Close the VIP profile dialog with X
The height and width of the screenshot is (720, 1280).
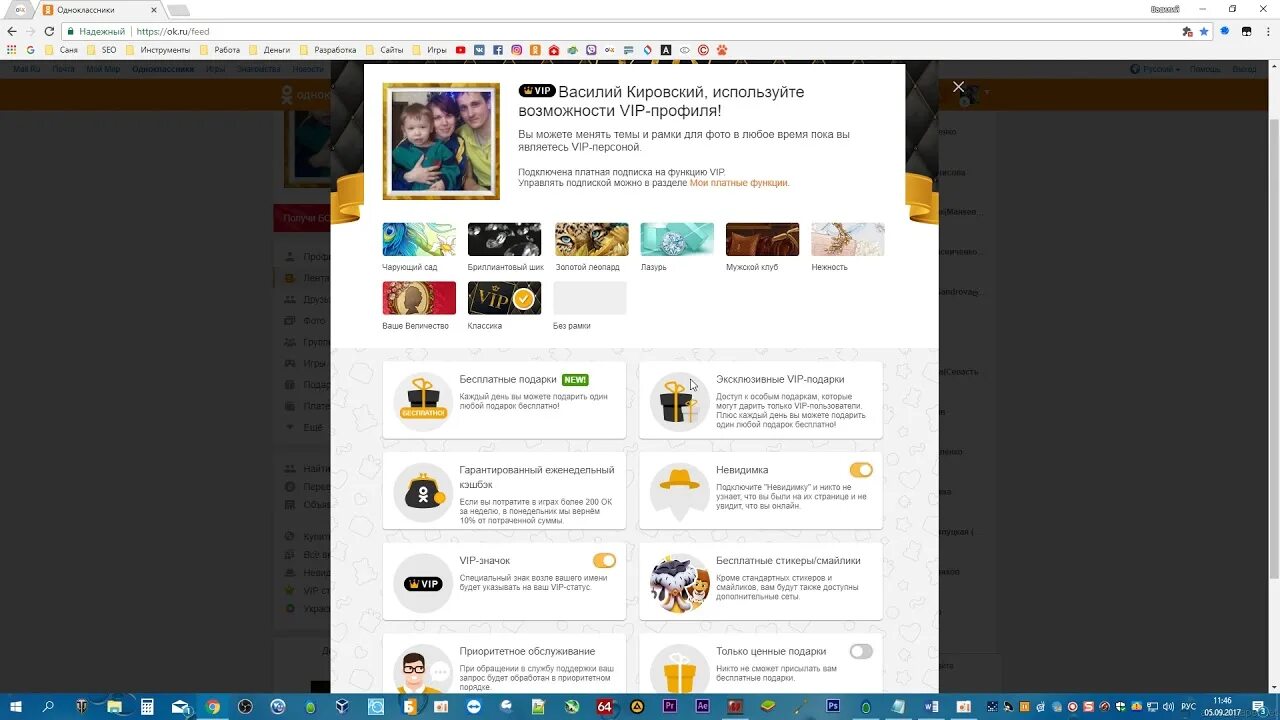958,87
